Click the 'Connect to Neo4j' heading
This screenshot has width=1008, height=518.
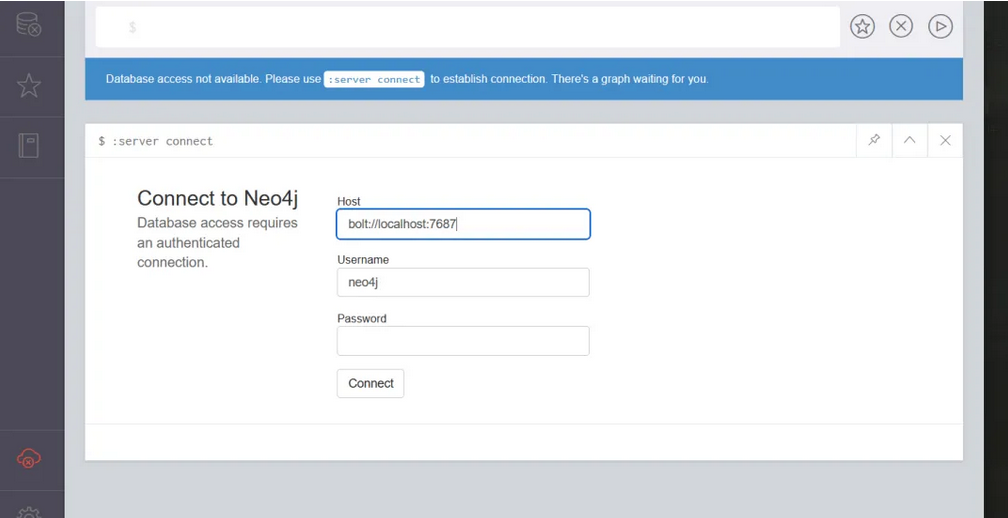(217, 198)
